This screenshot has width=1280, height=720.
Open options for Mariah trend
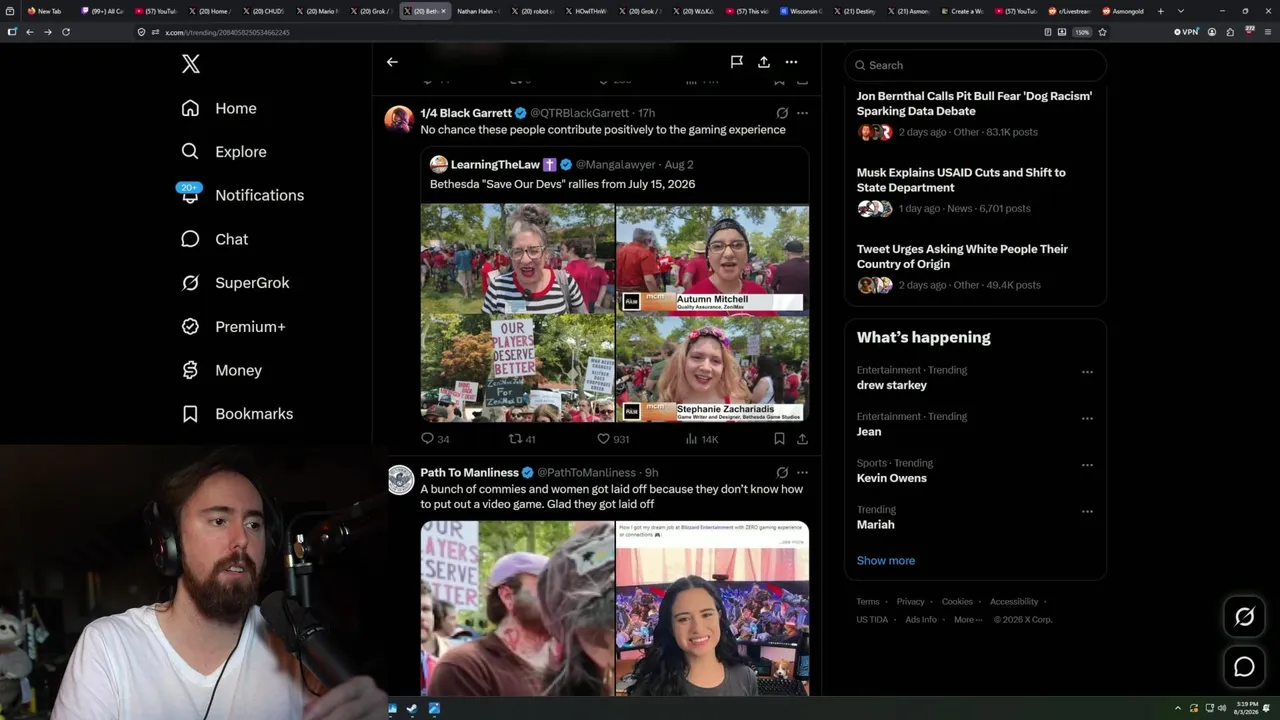1087,511
